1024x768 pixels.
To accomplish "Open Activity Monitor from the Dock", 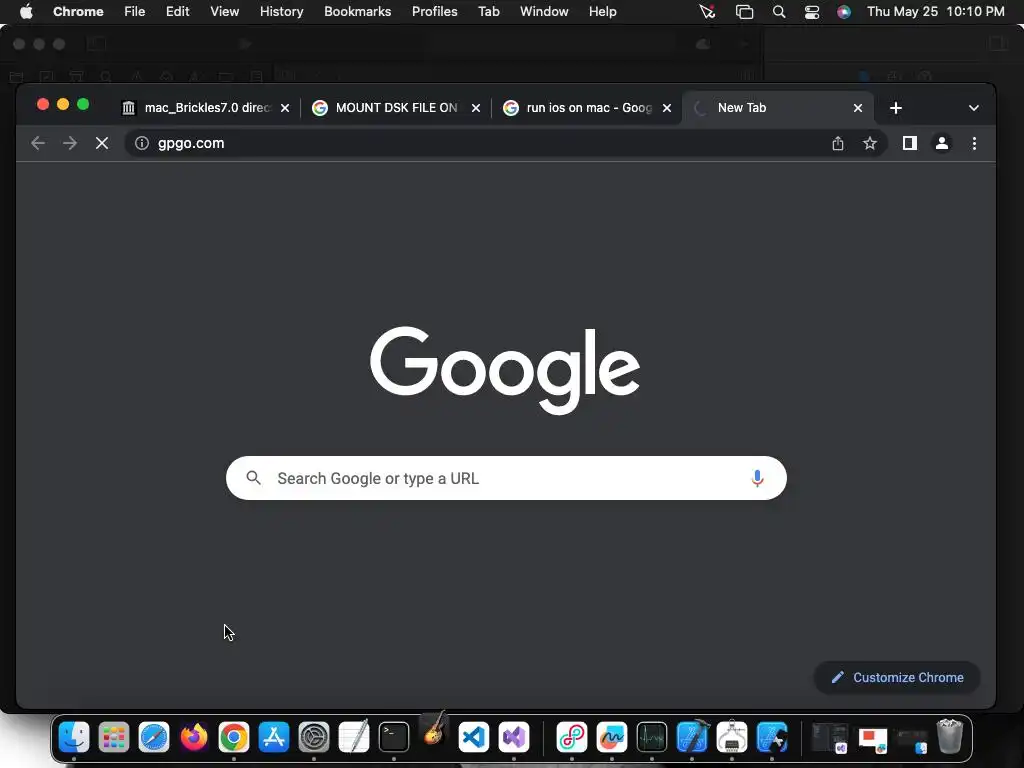I will point(652,737).
